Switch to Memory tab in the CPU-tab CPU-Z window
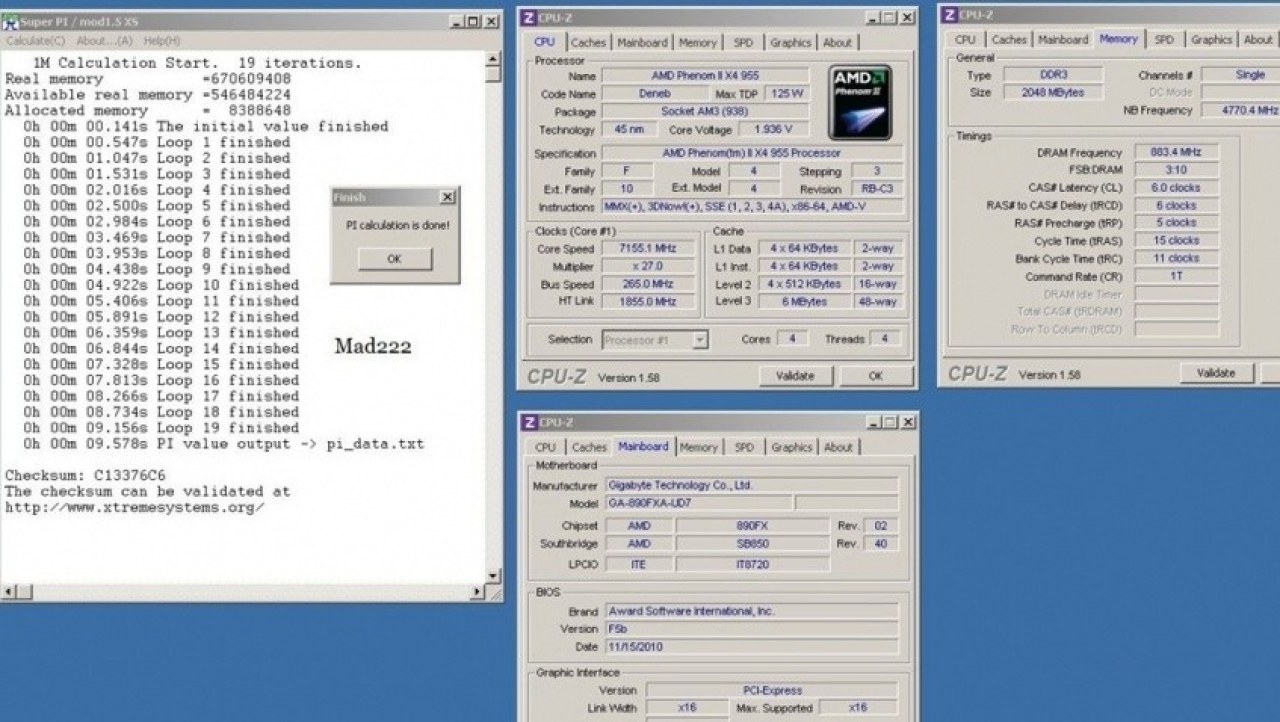The image size is (1280, 722). [x=698, y=43]
